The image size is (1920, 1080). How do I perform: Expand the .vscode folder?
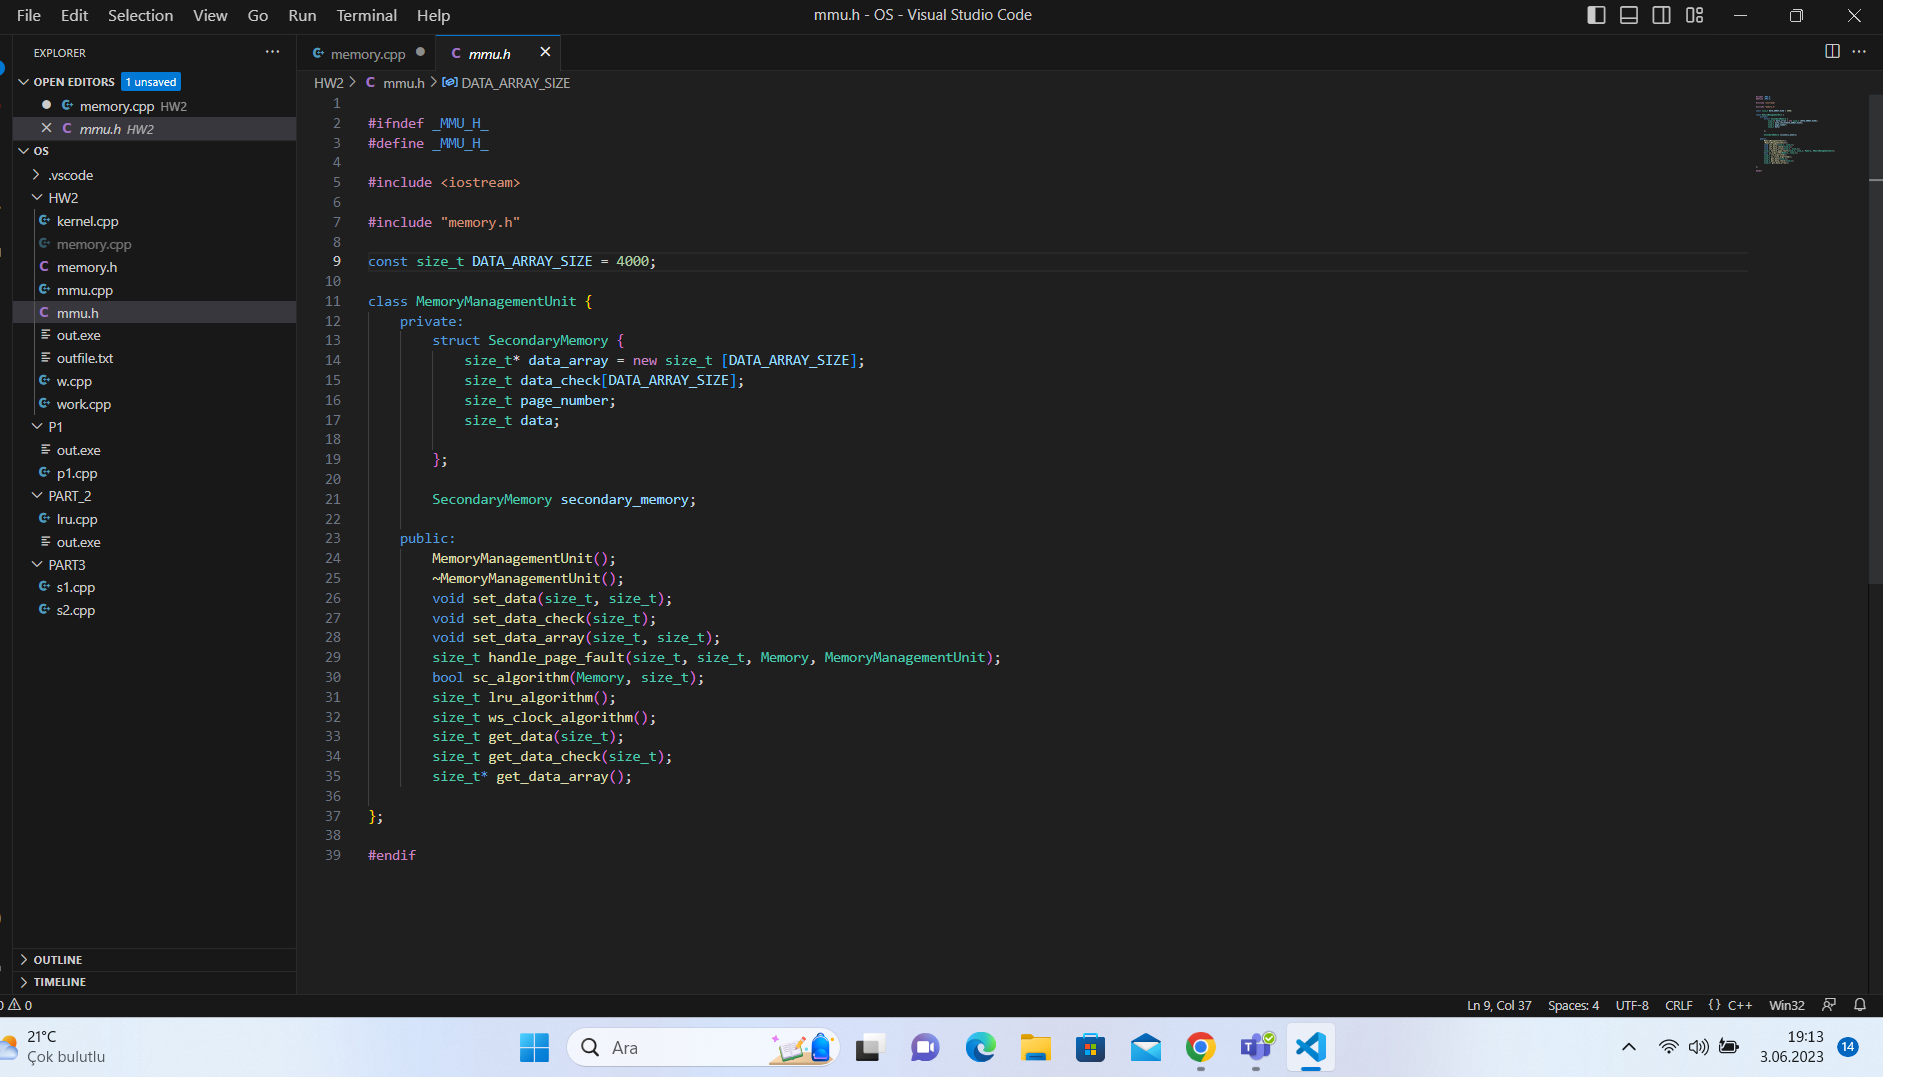70,175
